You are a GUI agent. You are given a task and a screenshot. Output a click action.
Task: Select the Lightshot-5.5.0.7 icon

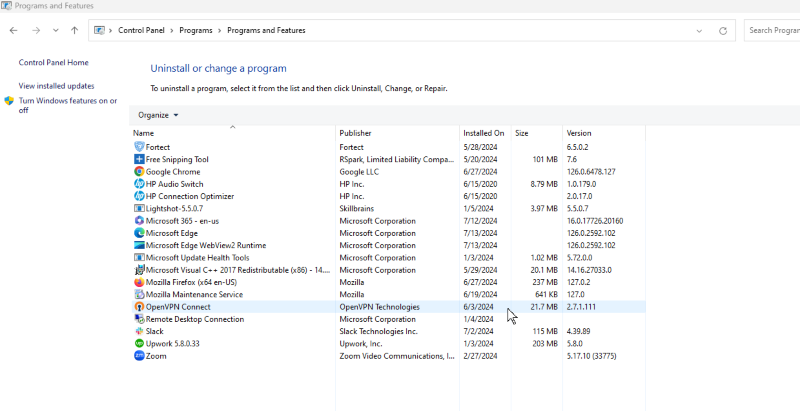pos(139,209)
